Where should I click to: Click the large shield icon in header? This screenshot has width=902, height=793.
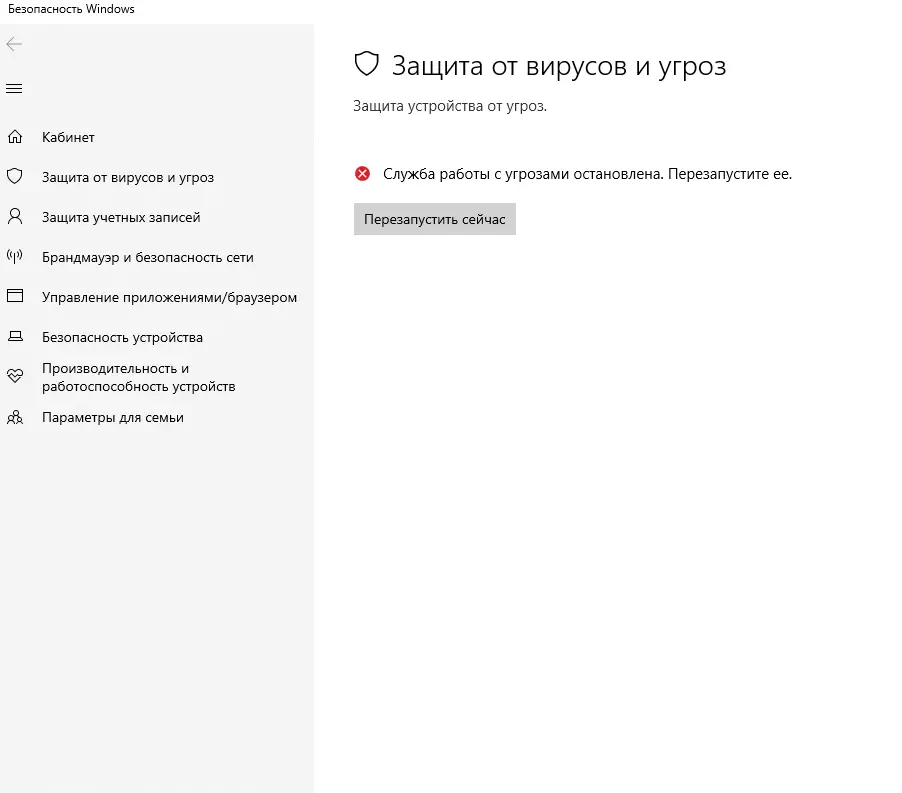[366, 64]
